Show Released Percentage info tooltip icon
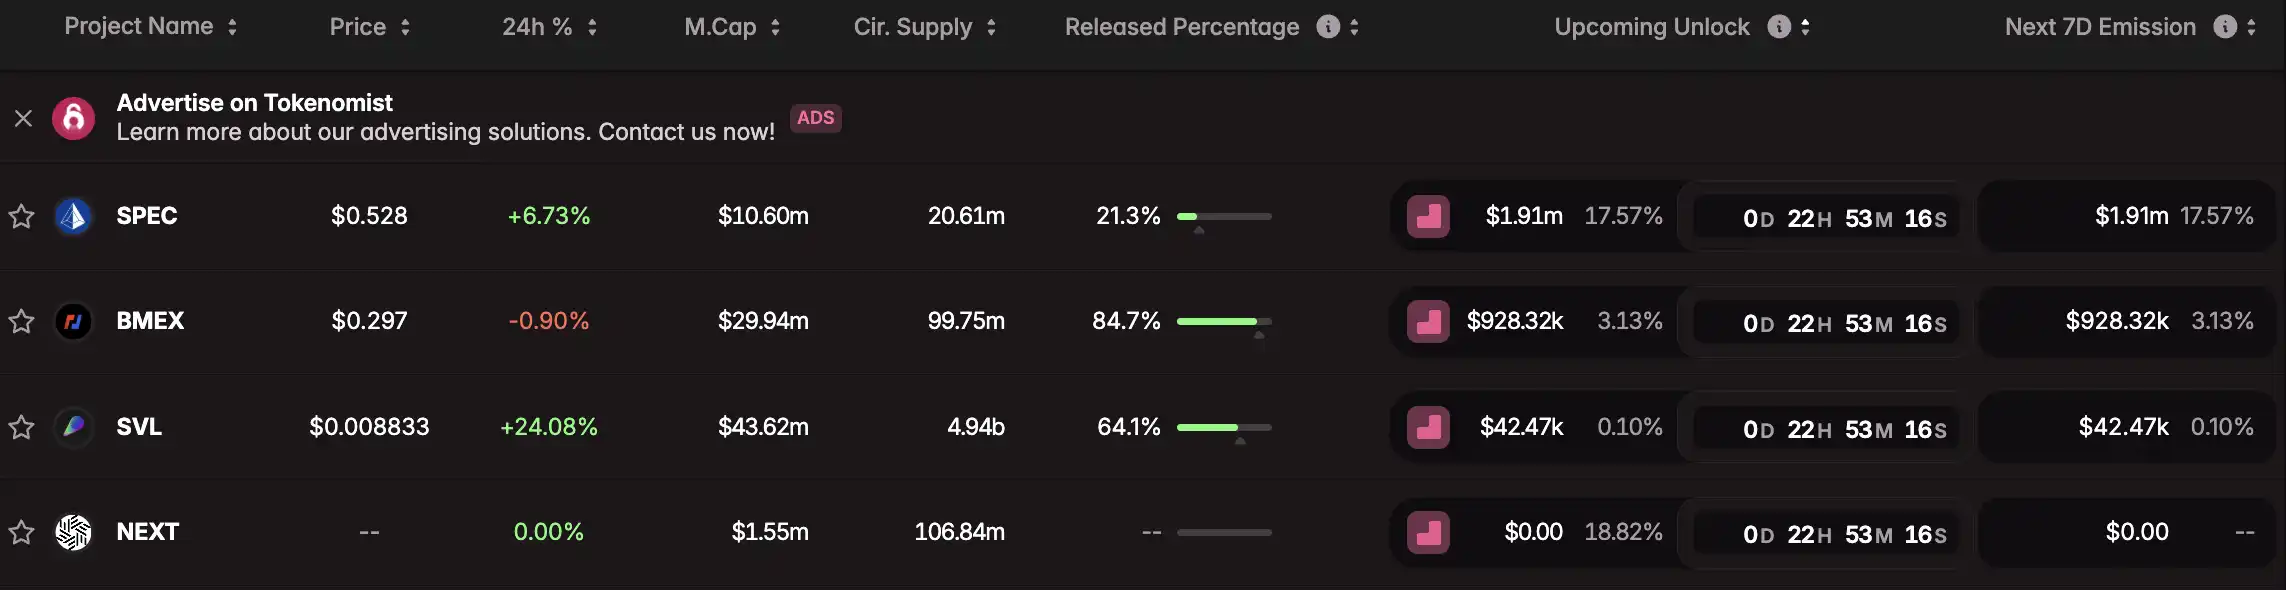2286x590 pixels. pos(1328,27)
